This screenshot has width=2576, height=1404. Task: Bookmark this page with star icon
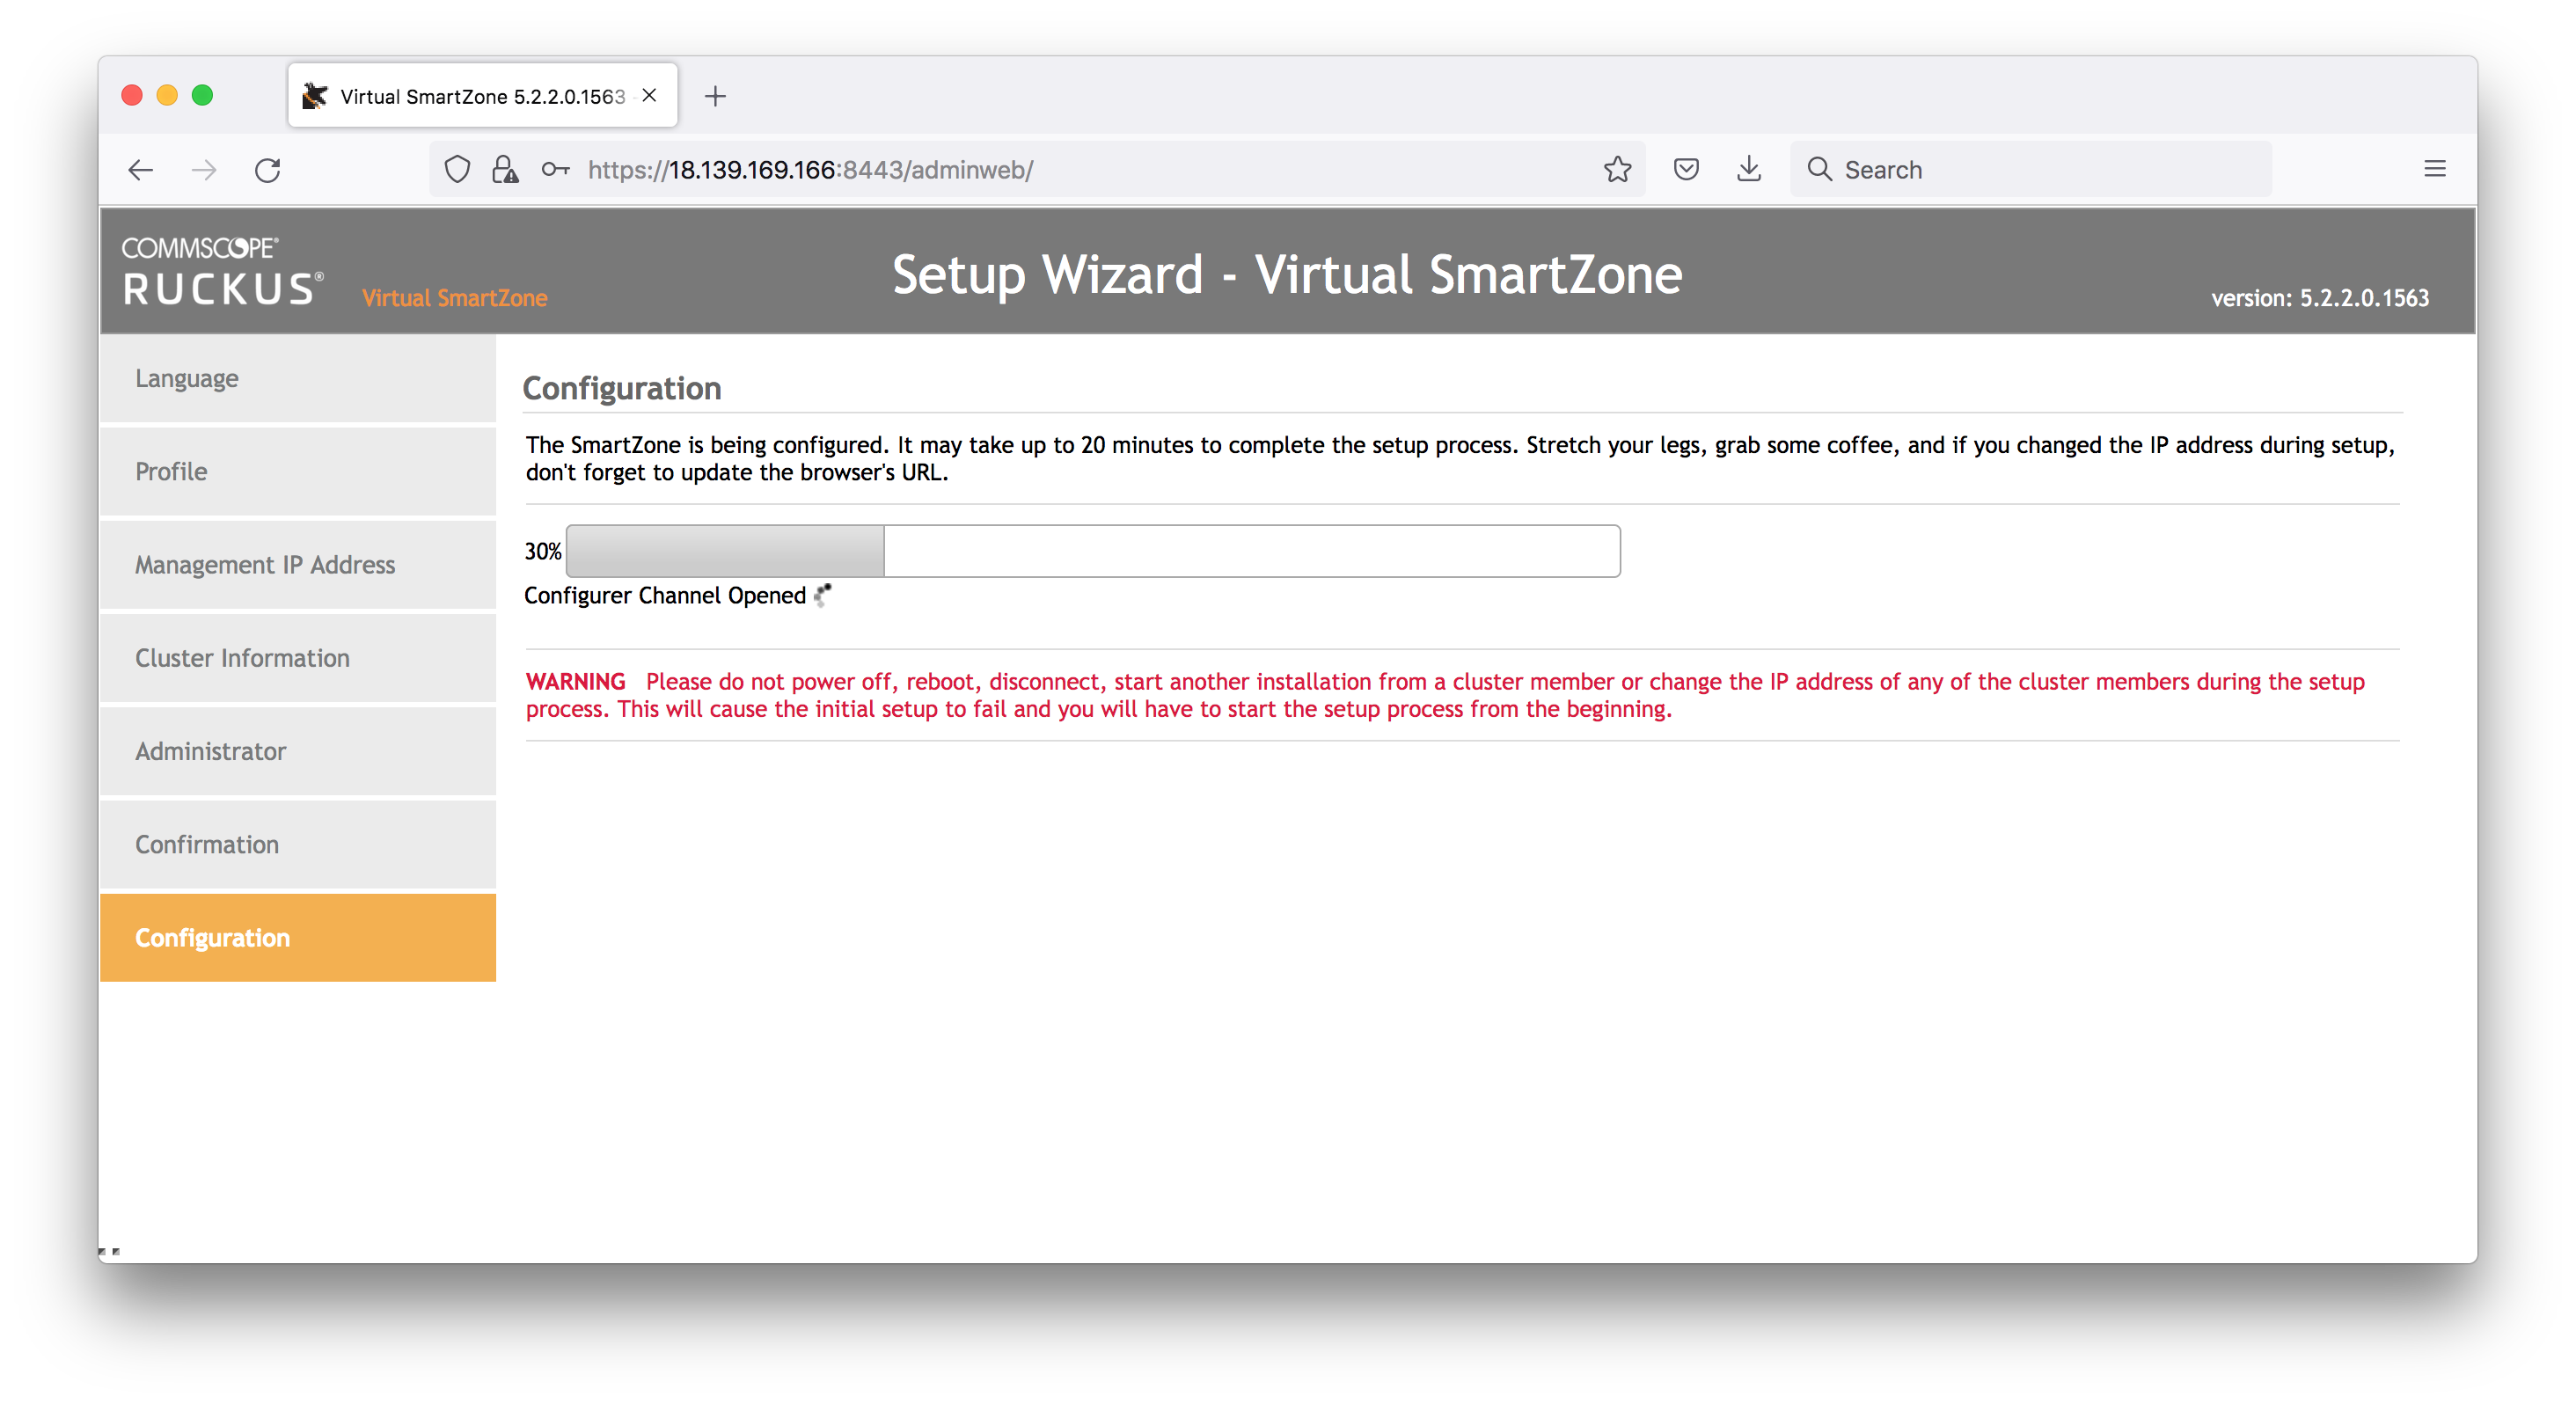[x=1617, y=170]
